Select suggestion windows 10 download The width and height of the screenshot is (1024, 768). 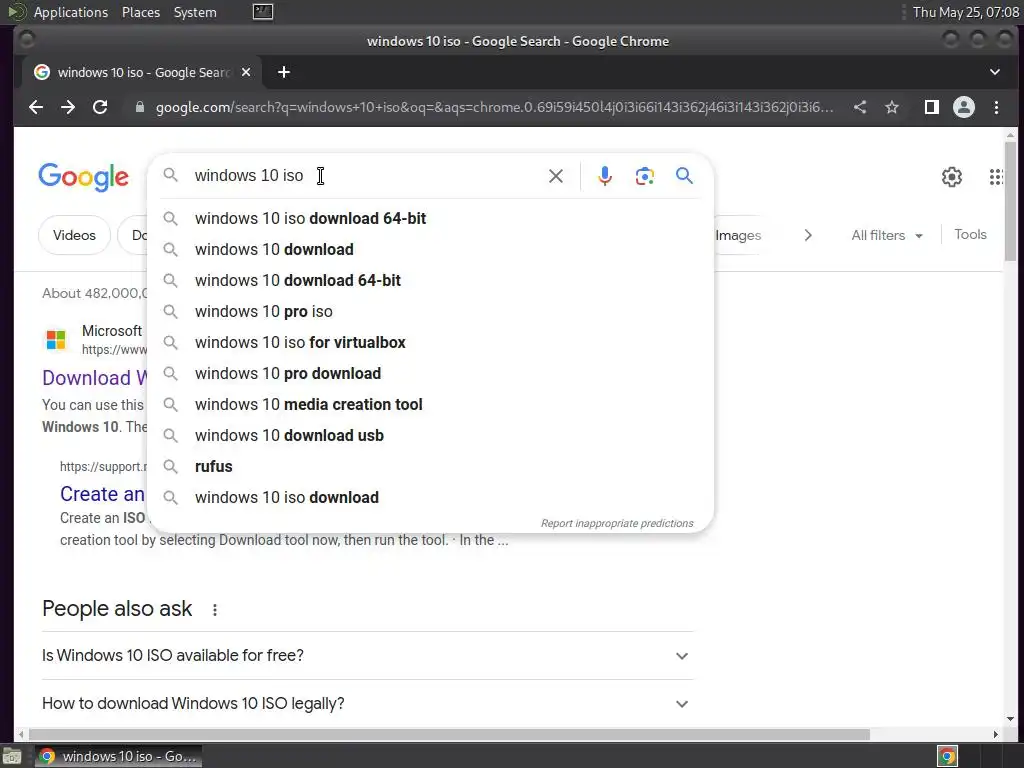click(431, 249)
